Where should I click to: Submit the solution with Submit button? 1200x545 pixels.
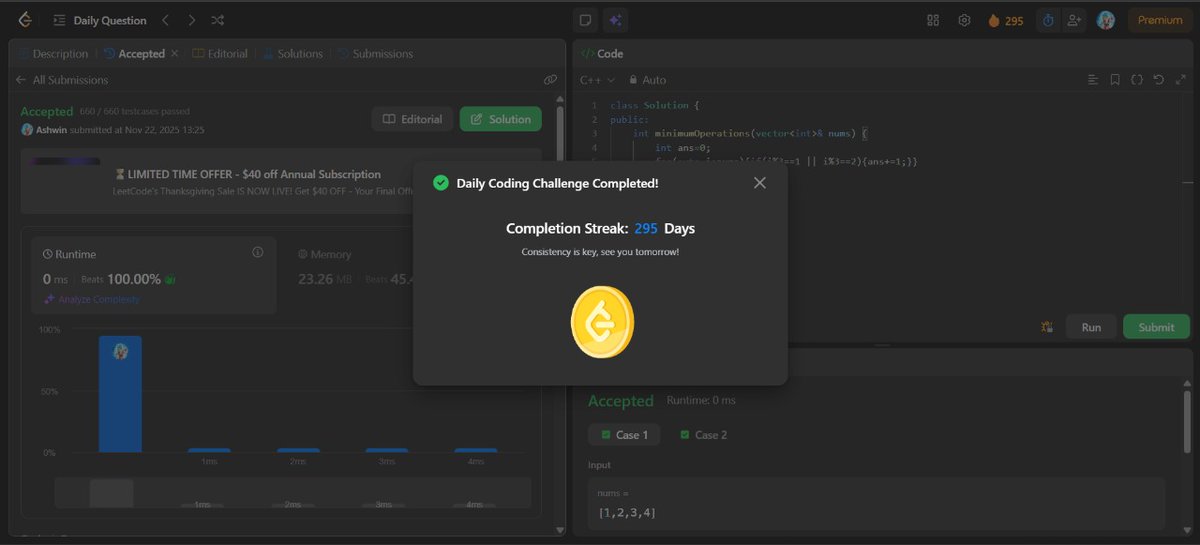click(x=1156, y=327)
